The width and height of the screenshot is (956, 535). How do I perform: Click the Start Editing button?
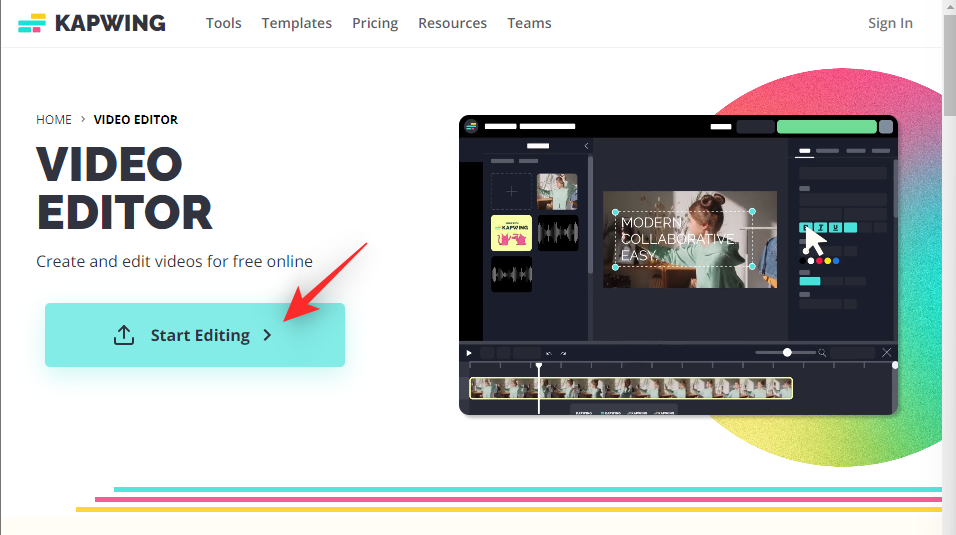pos(194,335)
